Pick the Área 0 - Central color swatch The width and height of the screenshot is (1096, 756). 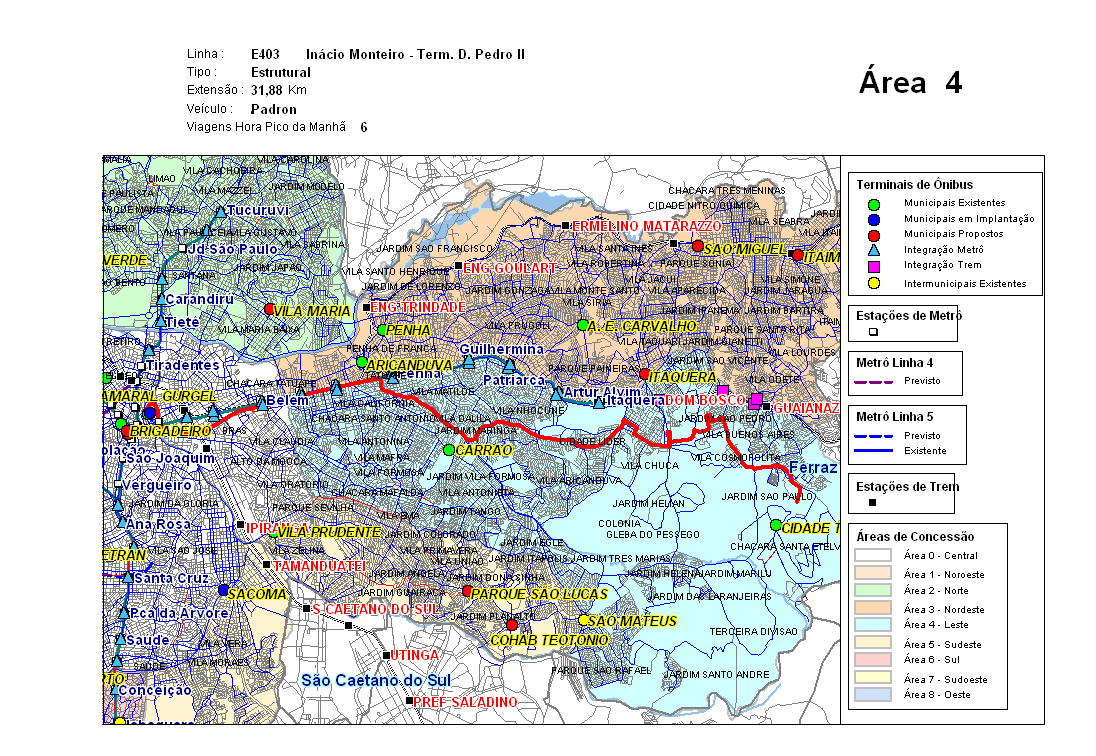click(x=872, y=555)
